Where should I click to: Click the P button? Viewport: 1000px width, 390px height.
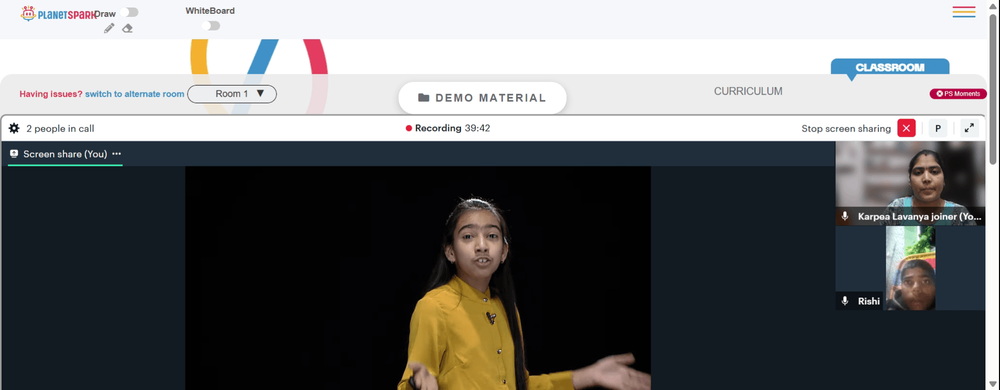pyautogui.click(x=938, y=128)
